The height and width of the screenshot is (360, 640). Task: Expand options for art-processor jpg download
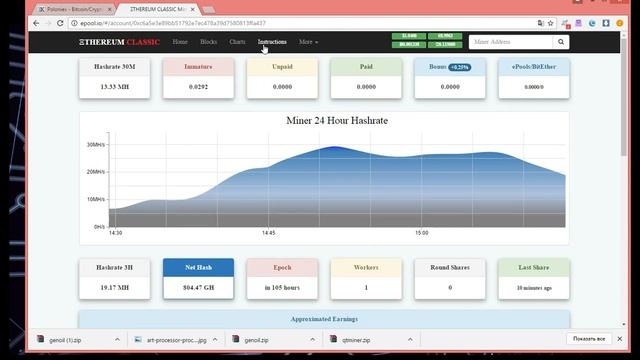click(215, 339)
